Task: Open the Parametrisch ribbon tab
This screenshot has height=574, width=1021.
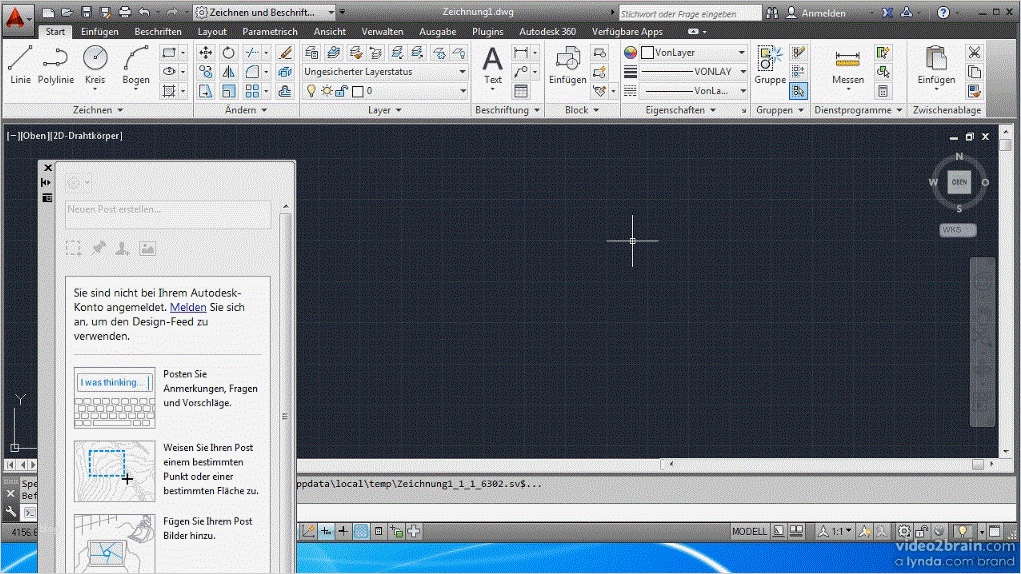Action: tap(270, 32)
